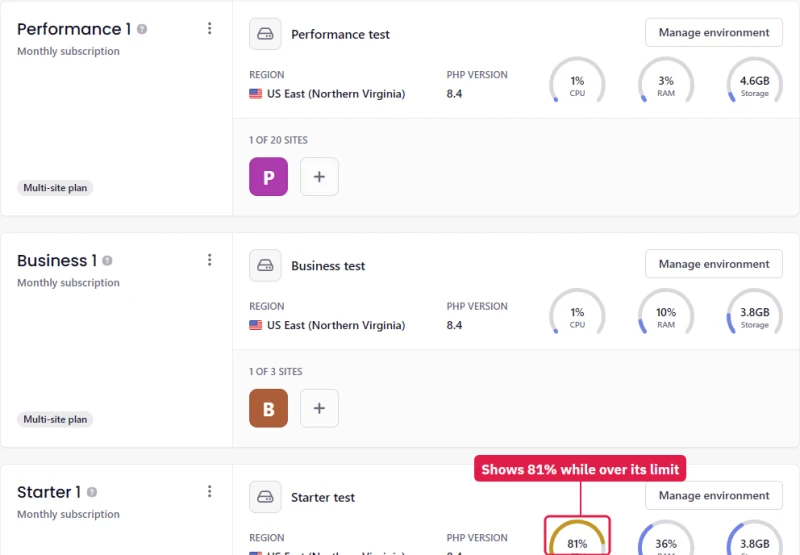Add a site to Performance test environment
Viewport: 800px width, 555px height.
[x=319, y=176]
